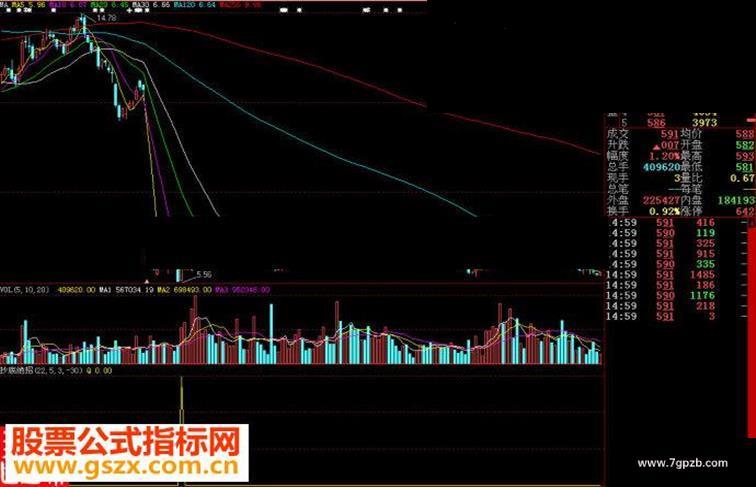Click the plus marker above the chart
The image size is (756, 487).
click(x=129, y=10)
